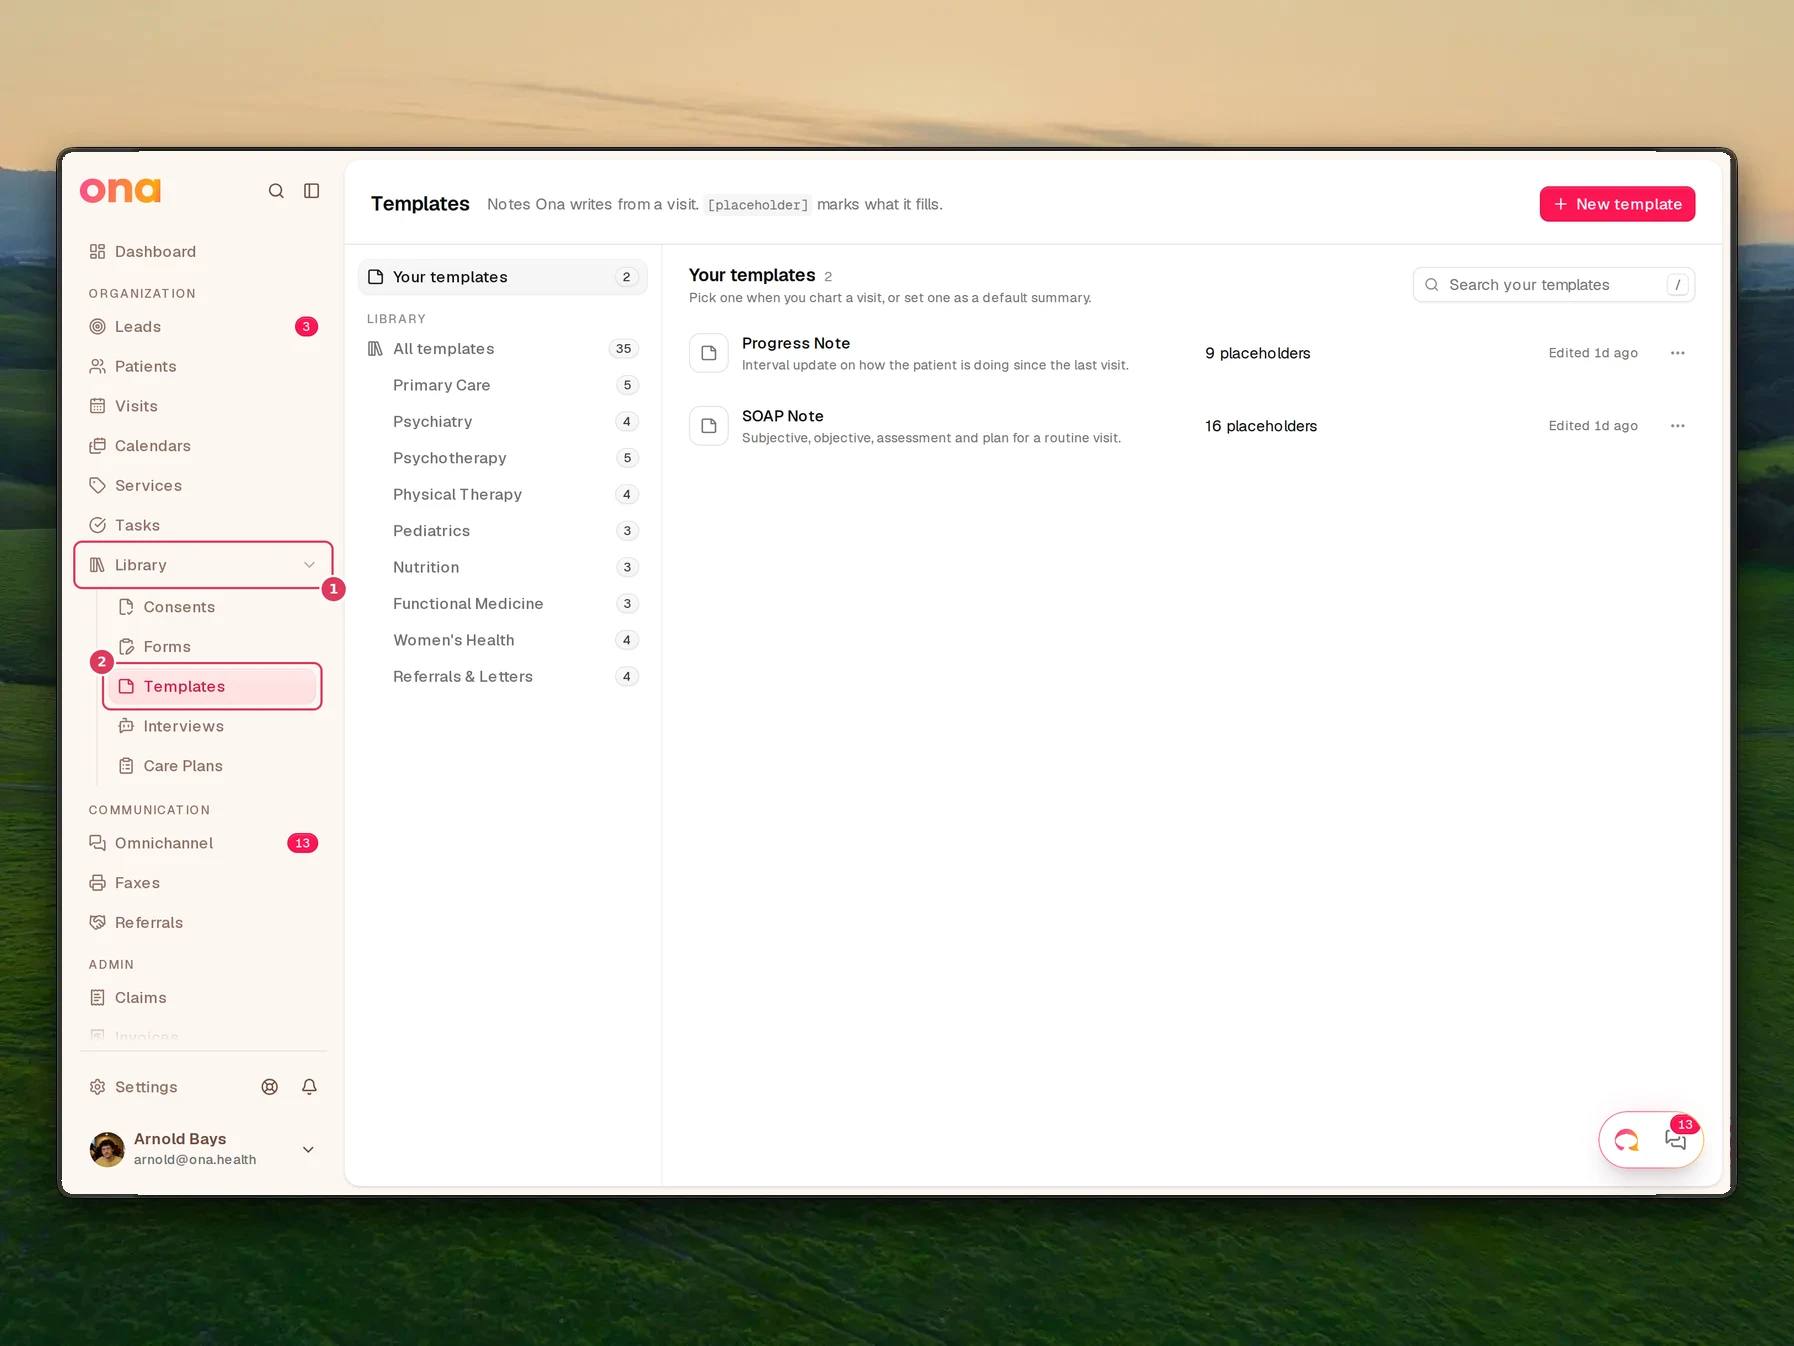The width and height of the screenshot is (1794, 1346).
Task: Filter library by Psychiatry
Action: [x=503, y=422]
